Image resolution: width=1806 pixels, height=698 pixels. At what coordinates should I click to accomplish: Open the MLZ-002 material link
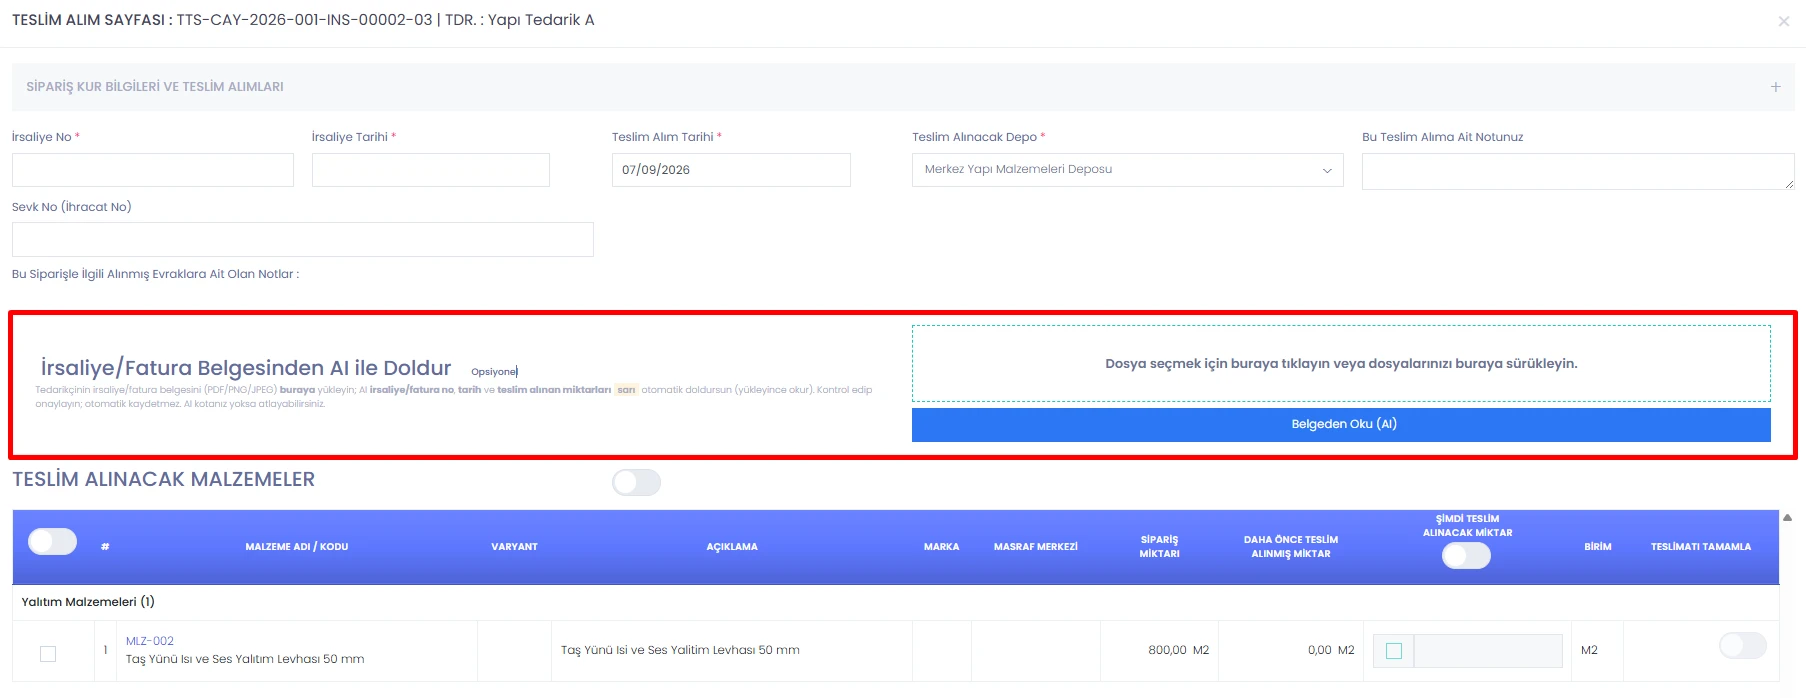pyautogui.click(x=150, y=641)
